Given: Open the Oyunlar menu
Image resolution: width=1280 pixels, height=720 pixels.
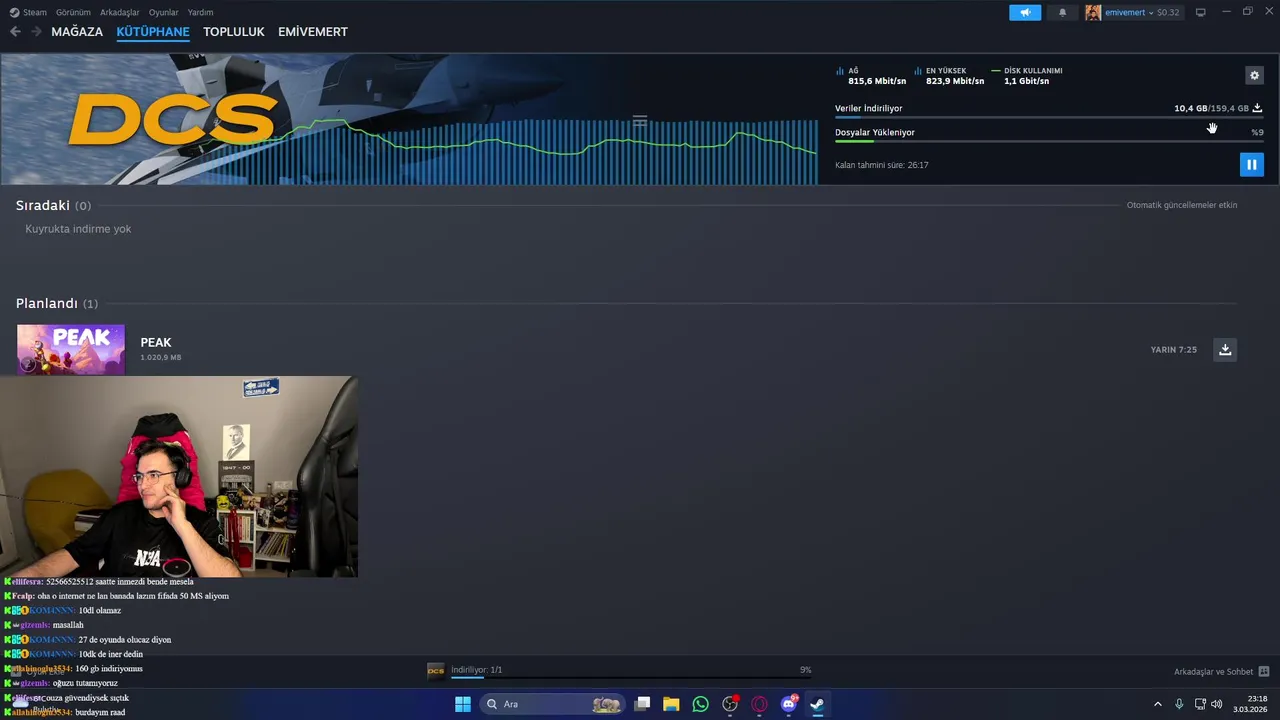Looking at the screenshot, I should (164, 12).
